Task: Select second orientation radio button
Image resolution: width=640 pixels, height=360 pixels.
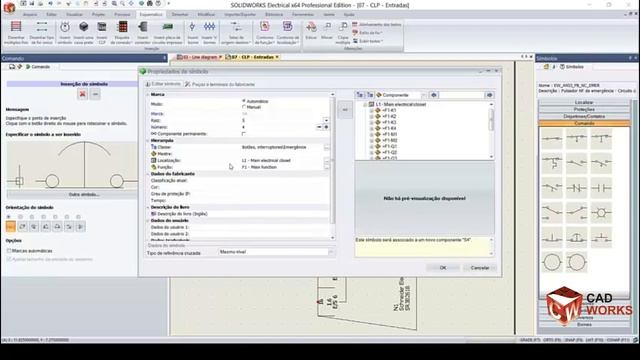Action: pos(20,217)
